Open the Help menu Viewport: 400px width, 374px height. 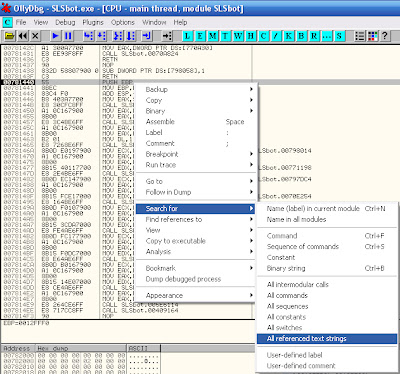tap(180, 22)
